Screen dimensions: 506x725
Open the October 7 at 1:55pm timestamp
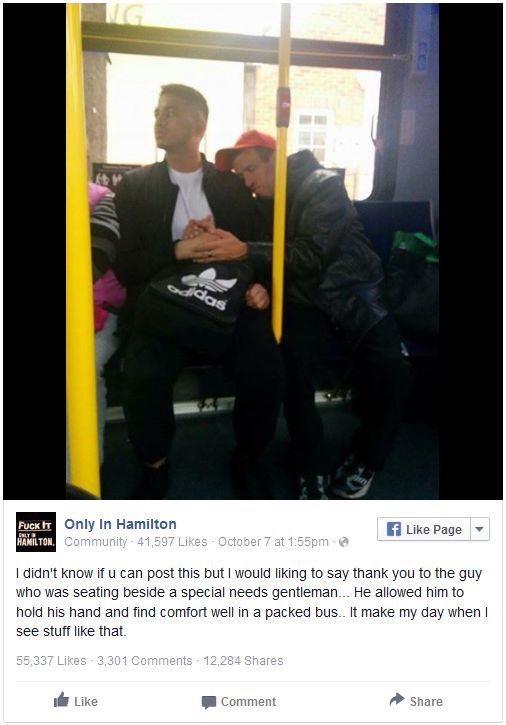[273, 542]
